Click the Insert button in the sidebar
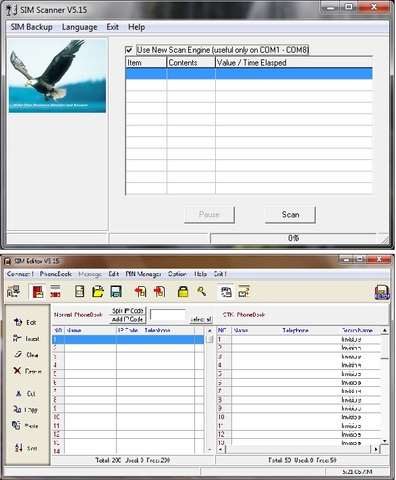 (x=26, y=339)
